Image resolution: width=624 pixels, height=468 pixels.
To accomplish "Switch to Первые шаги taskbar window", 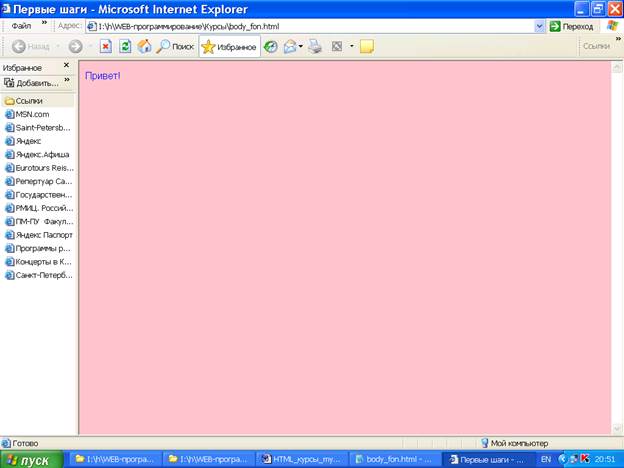I will pos(487,459).
